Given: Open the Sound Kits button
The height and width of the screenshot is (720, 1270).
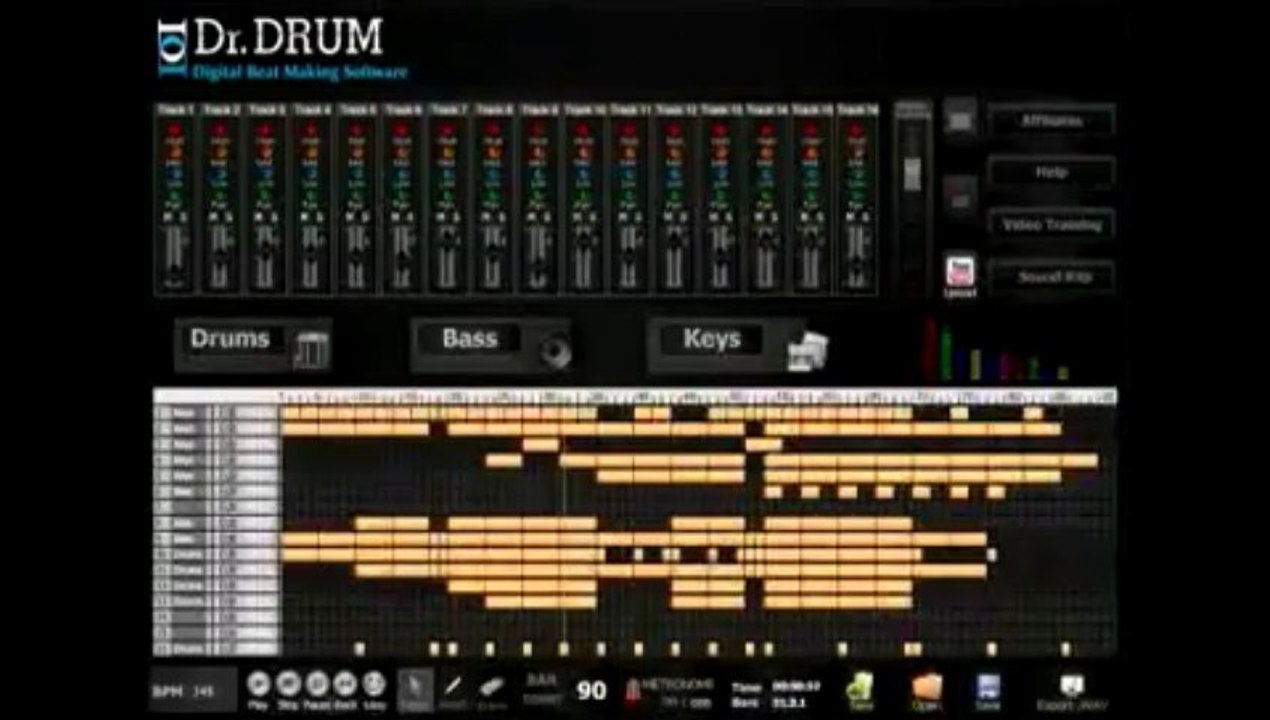Looking at the screenshot, I should (x=1051, y=277).
